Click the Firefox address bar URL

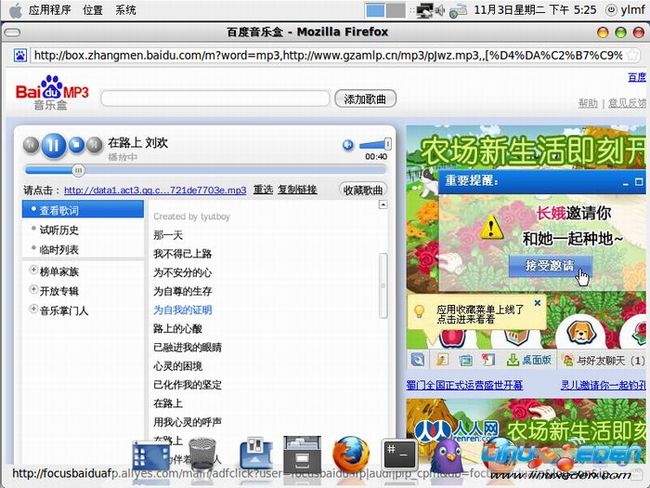(327, 55)
